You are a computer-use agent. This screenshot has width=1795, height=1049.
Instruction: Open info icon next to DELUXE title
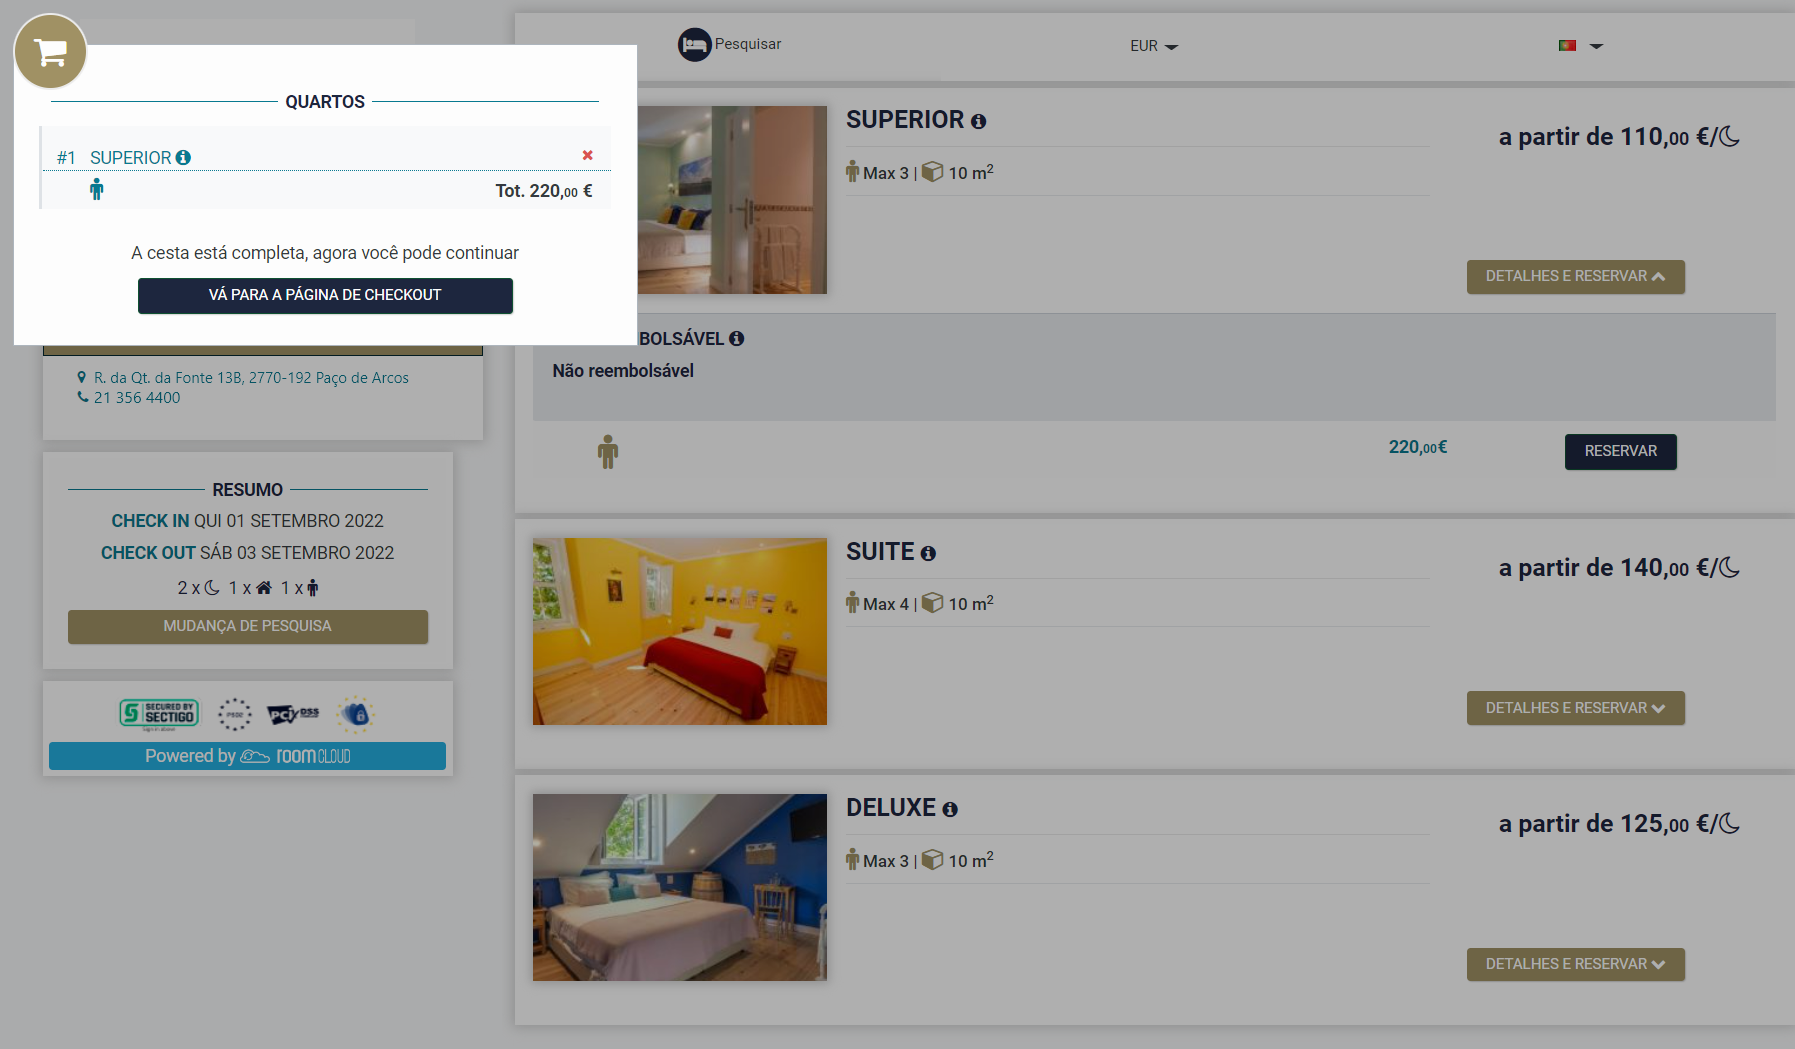tap(949, 810)
